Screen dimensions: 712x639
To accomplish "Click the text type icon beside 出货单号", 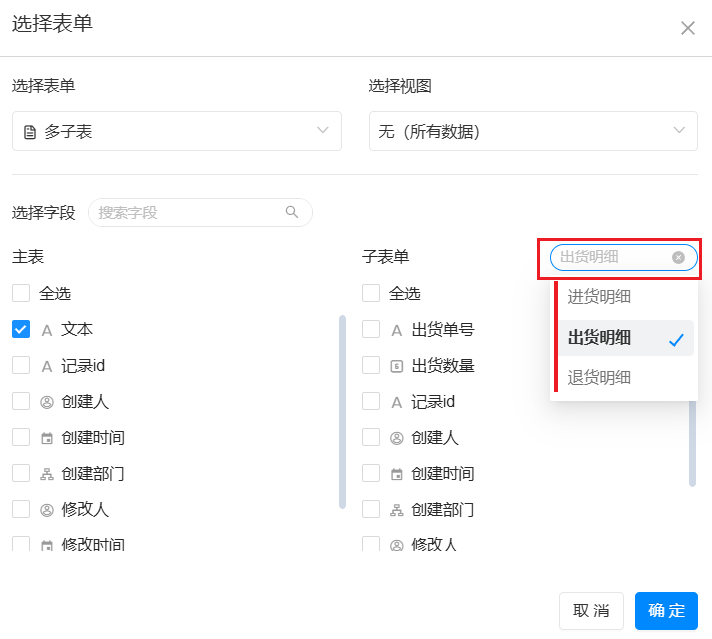I will point(397,330).
